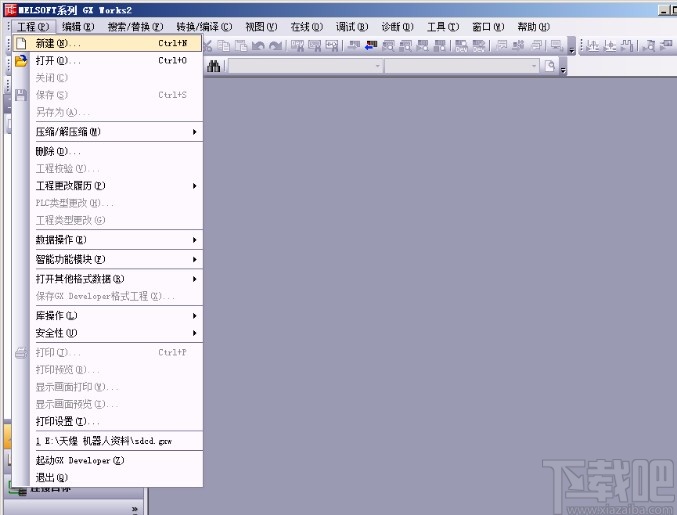677x515 pixels.
Task: Expand the 智能功能模块 submenu
Action: pos(116,259)
